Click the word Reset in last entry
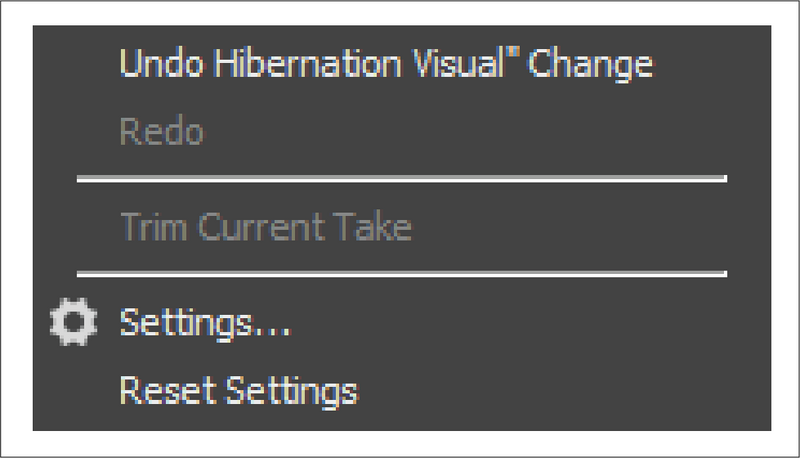 pos(158,388)
